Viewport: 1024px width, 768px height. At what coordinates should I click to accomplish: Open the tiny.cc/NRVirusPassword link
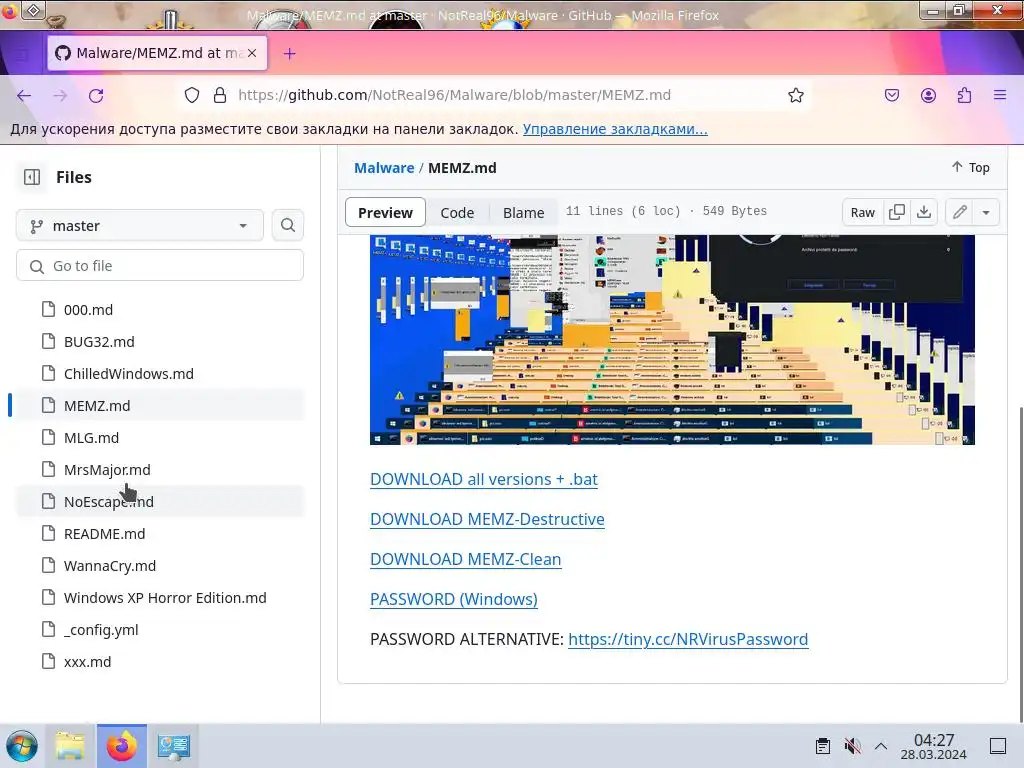pos(688,639)
